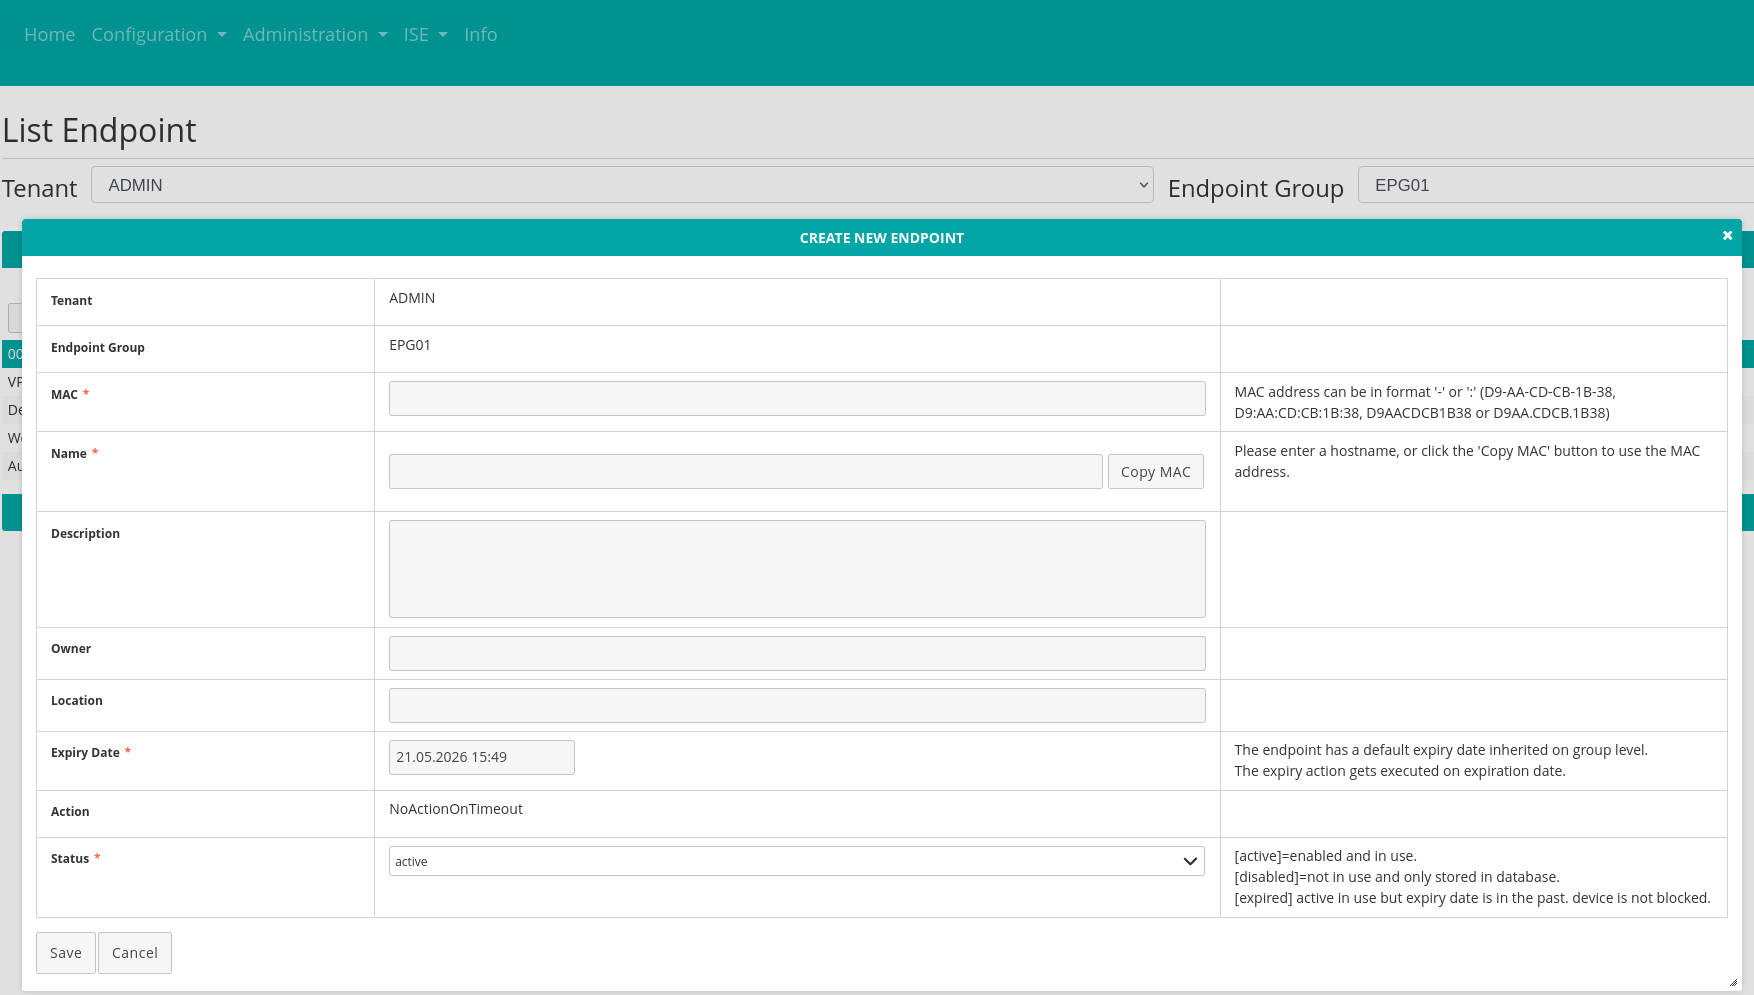
Task: Cancel endpoint creation
Action: pos(135,953)
